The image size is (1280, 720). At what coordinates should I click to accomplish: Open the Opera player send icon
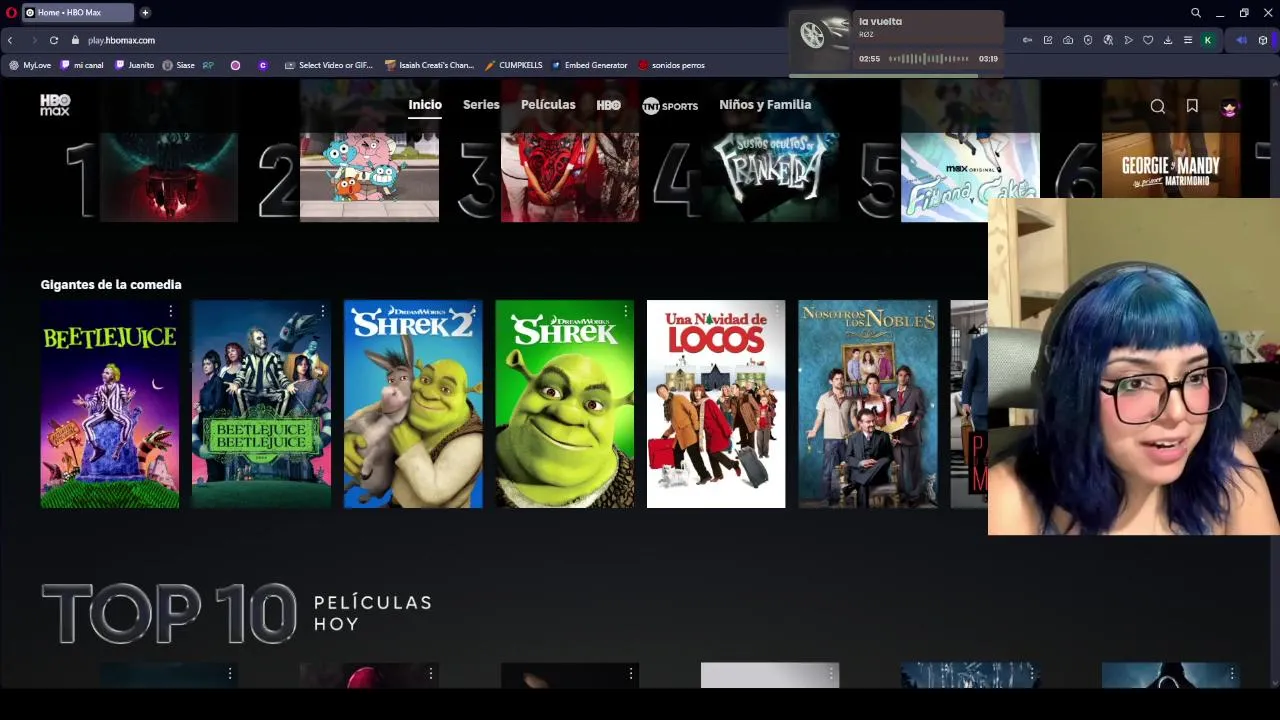[1128, 40]
